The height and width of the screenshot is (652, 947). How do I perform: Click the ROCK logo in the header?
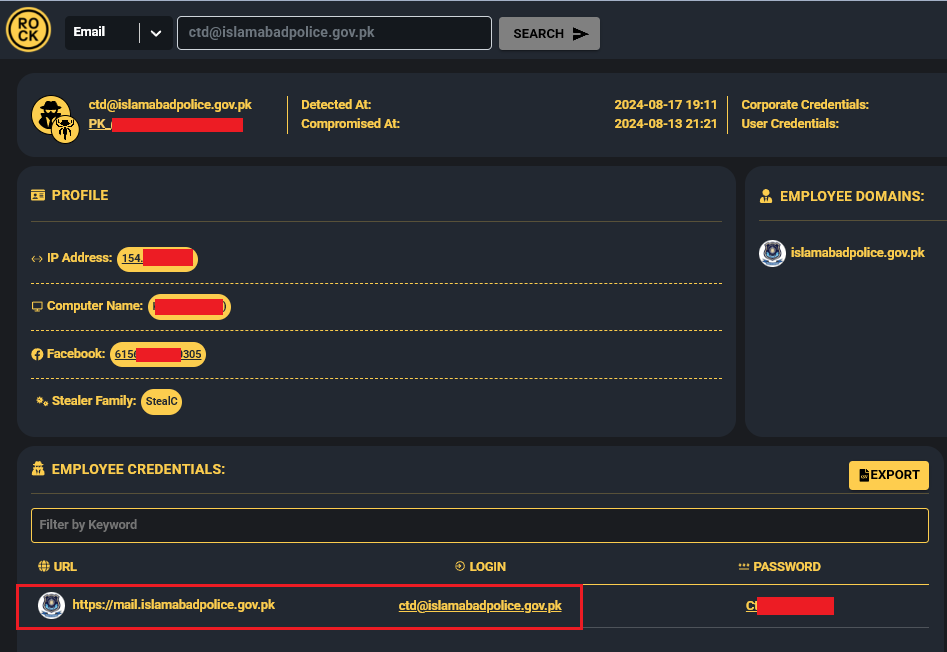(27, 31)
